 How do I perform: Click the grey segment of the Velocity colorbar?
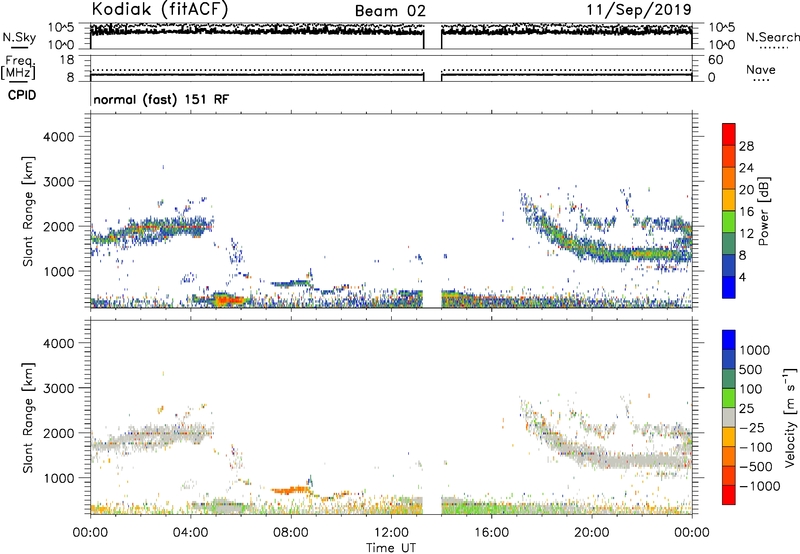(x=729, y=418)
